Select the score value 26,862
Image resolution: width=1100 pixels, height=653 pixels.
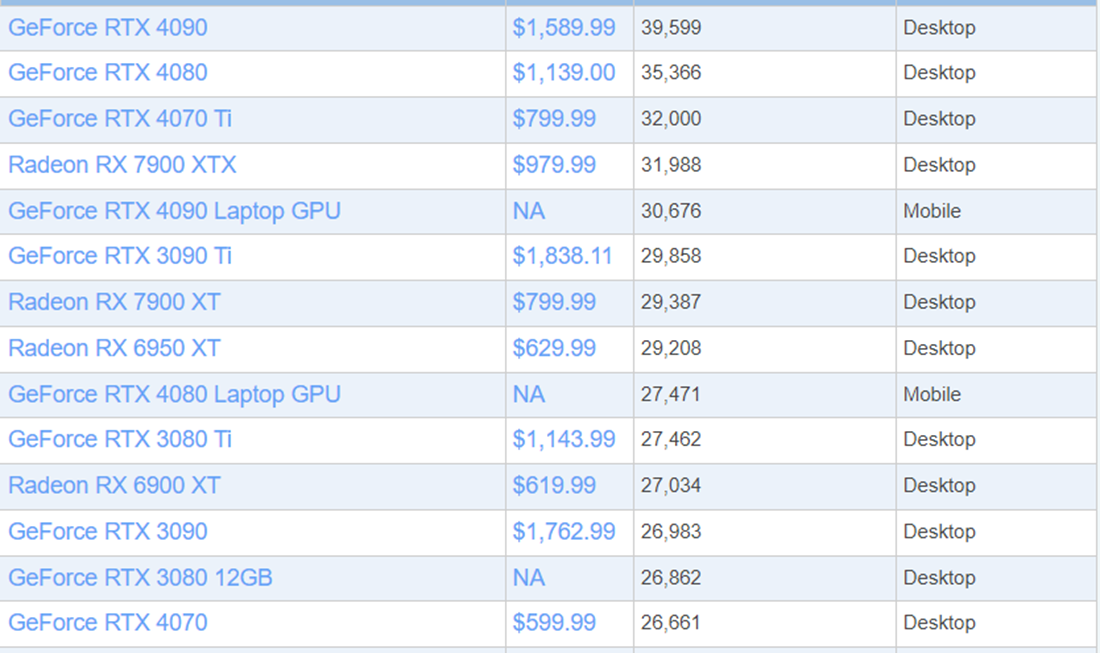(x=671, y=578)
